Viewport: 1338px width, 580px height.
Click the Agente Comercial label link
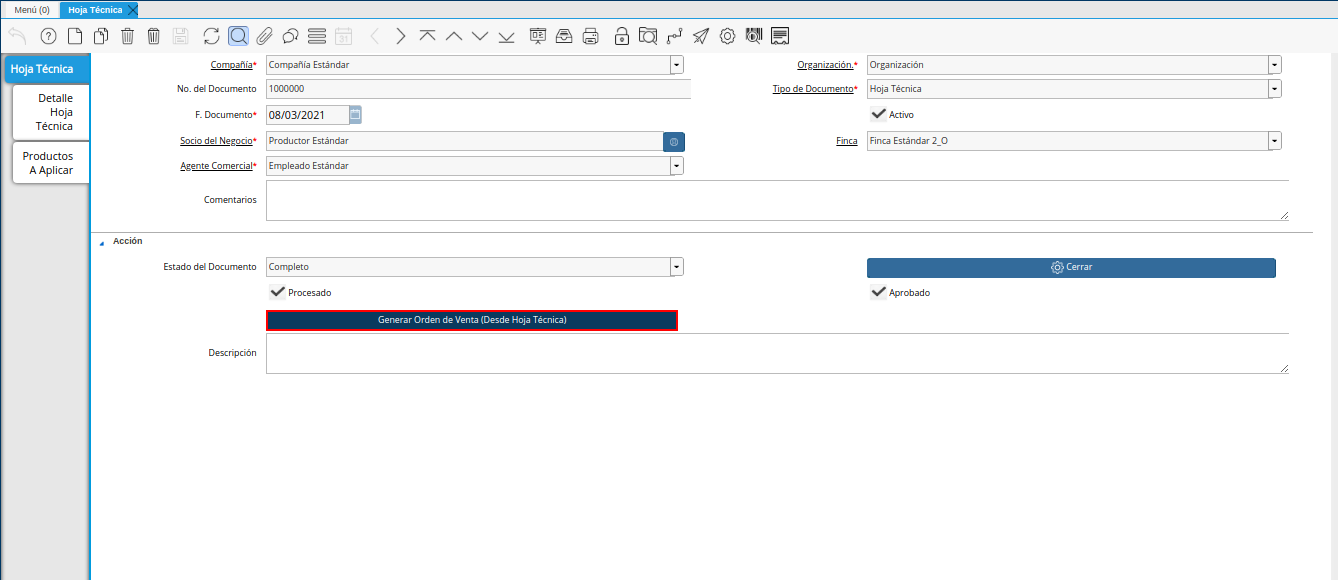[x=216, y=166]
